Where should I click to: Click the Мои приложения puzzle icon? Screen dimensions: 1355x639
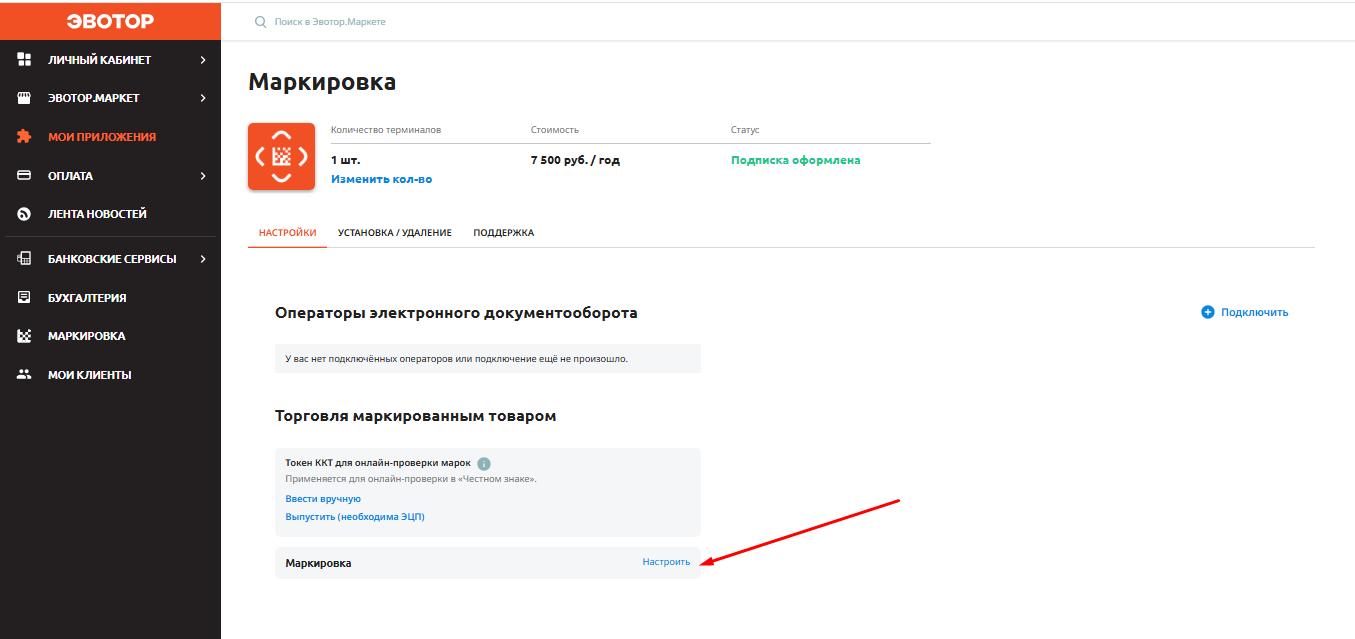coord(25,137)
